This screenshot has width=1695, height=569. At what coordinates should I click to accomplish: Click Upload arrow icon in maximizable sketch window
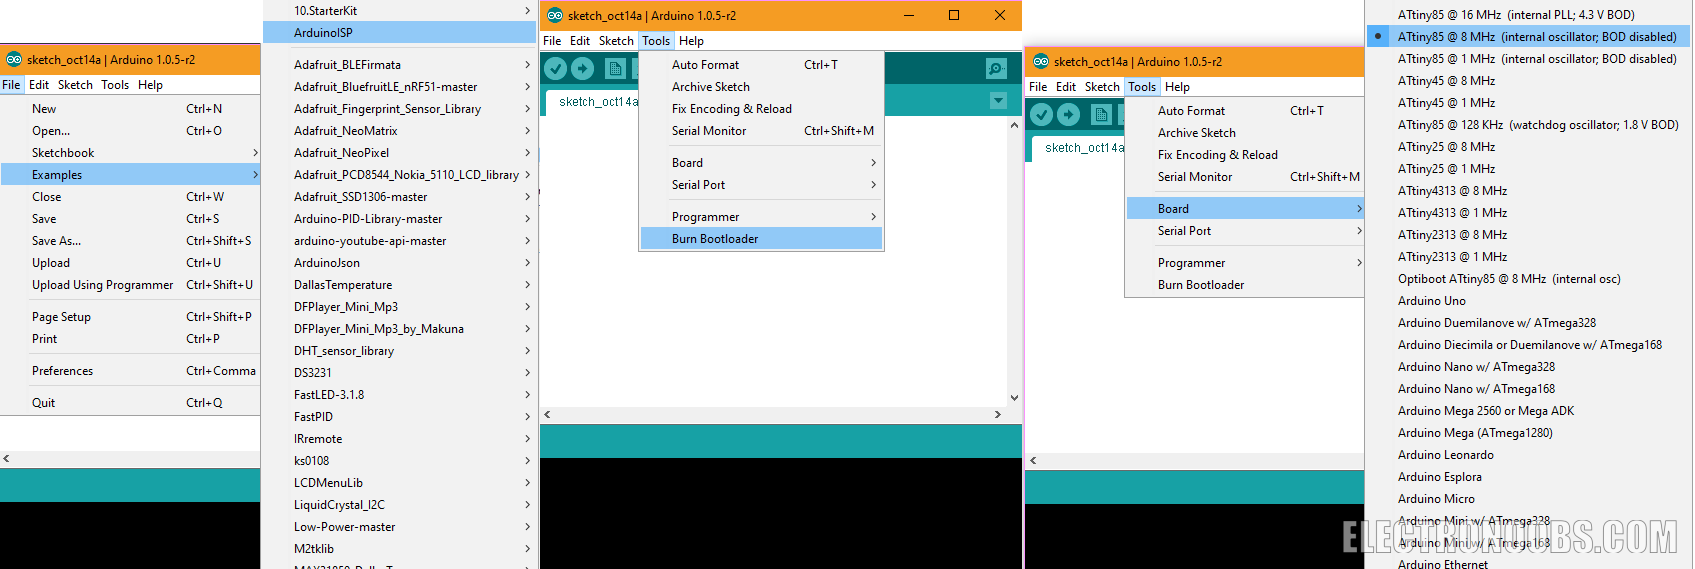coord(583,68)
